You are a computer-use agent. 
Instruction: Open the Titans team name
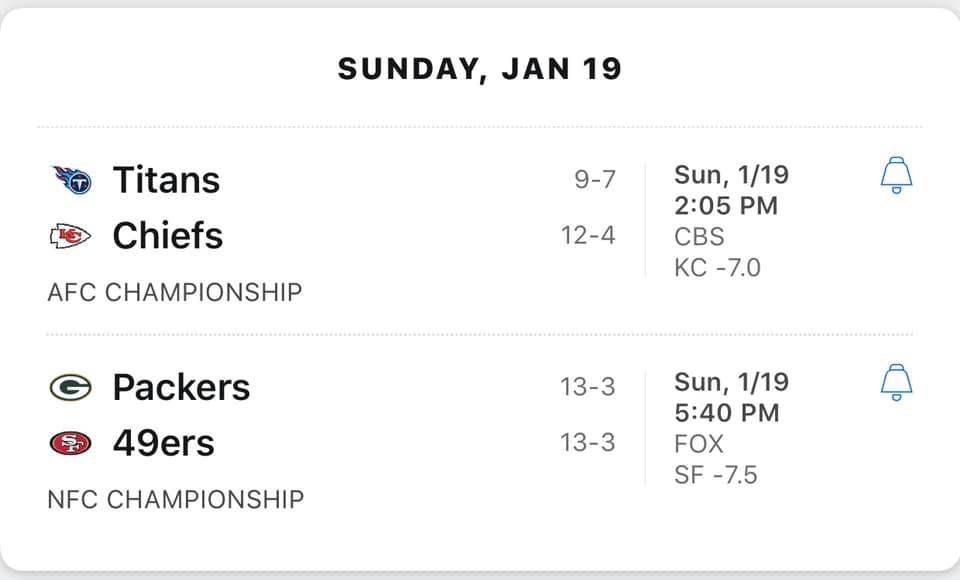pyautogui.click(x=167, y=180)
